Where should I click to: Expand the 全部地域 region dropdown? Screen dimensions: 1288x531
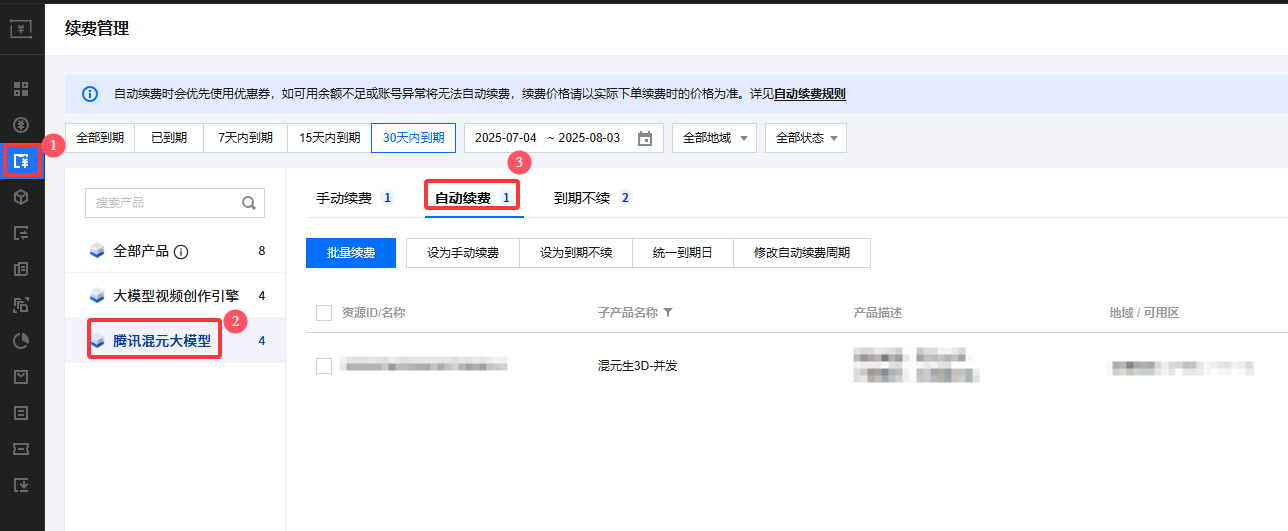point(714,138)
